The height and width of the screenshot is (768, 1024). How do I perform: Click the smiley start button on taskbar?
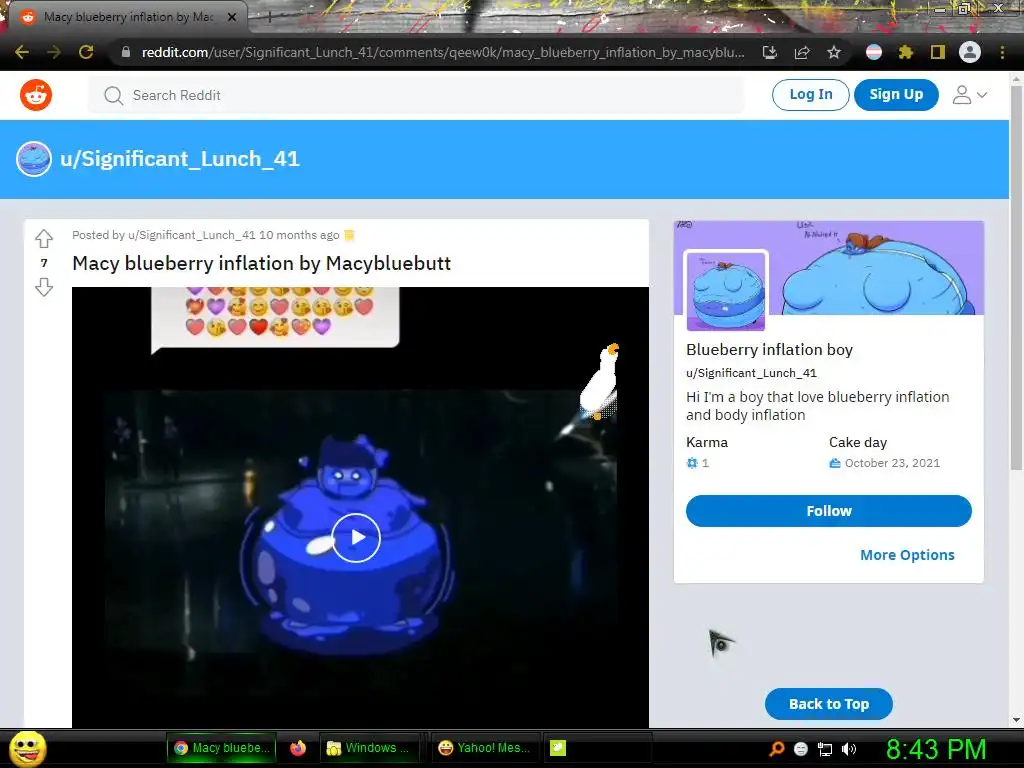click(27, 748)
